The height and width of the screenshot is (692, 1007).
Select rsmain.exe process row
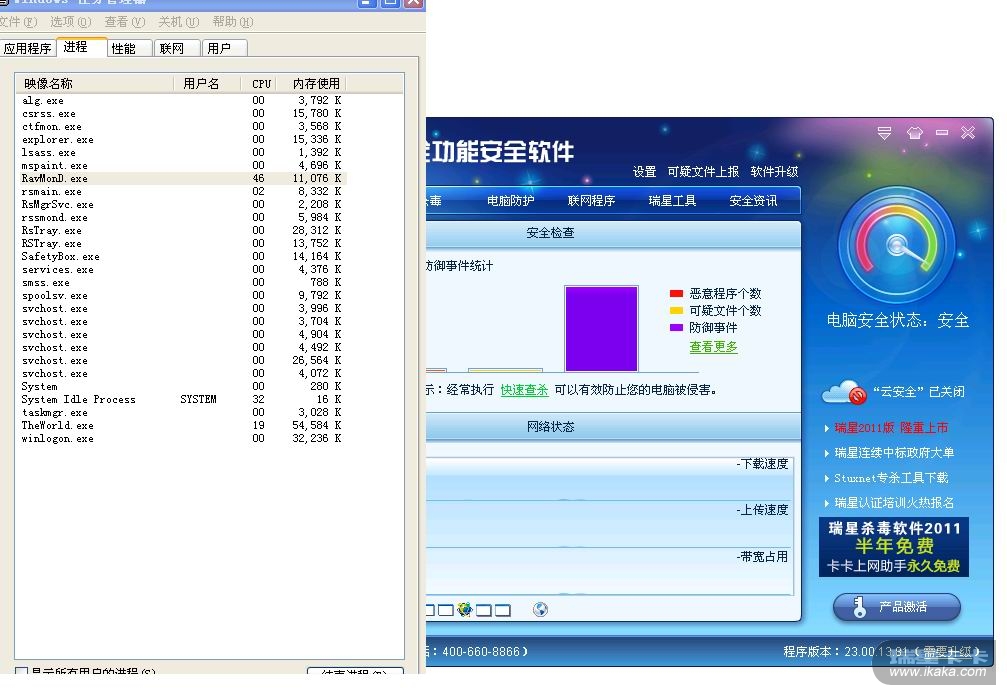(x=182, y=191)
